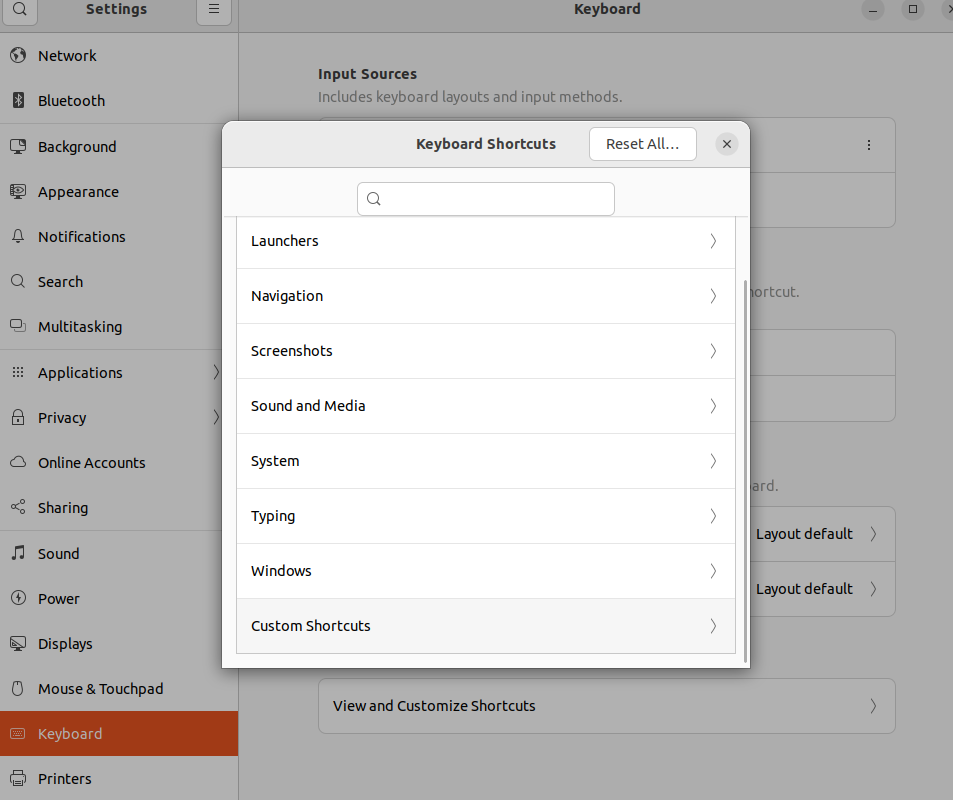Click the Bluetooth icon in sidebar
Image resolution: width=953 pixels, height=800 pixels.
[18, 100]
